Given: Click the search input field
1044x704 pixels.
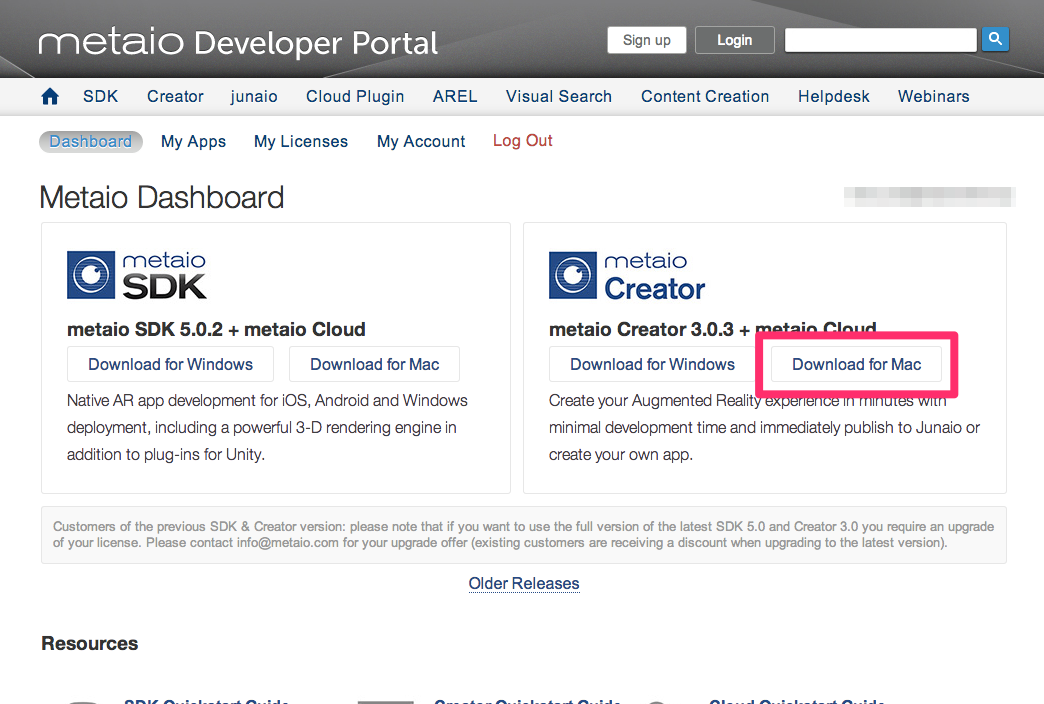Looking at the screenshot, I should [880, 39].
